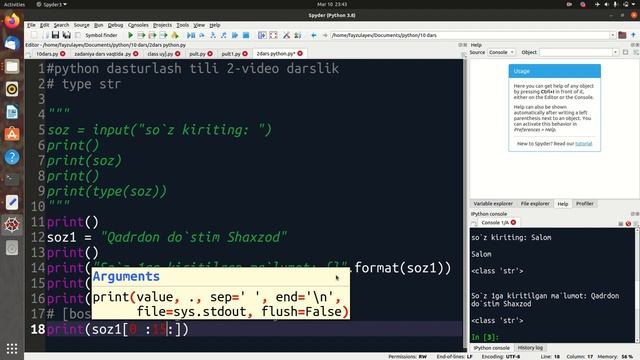Stop debugging with blue square icon

tap(246, 36)
